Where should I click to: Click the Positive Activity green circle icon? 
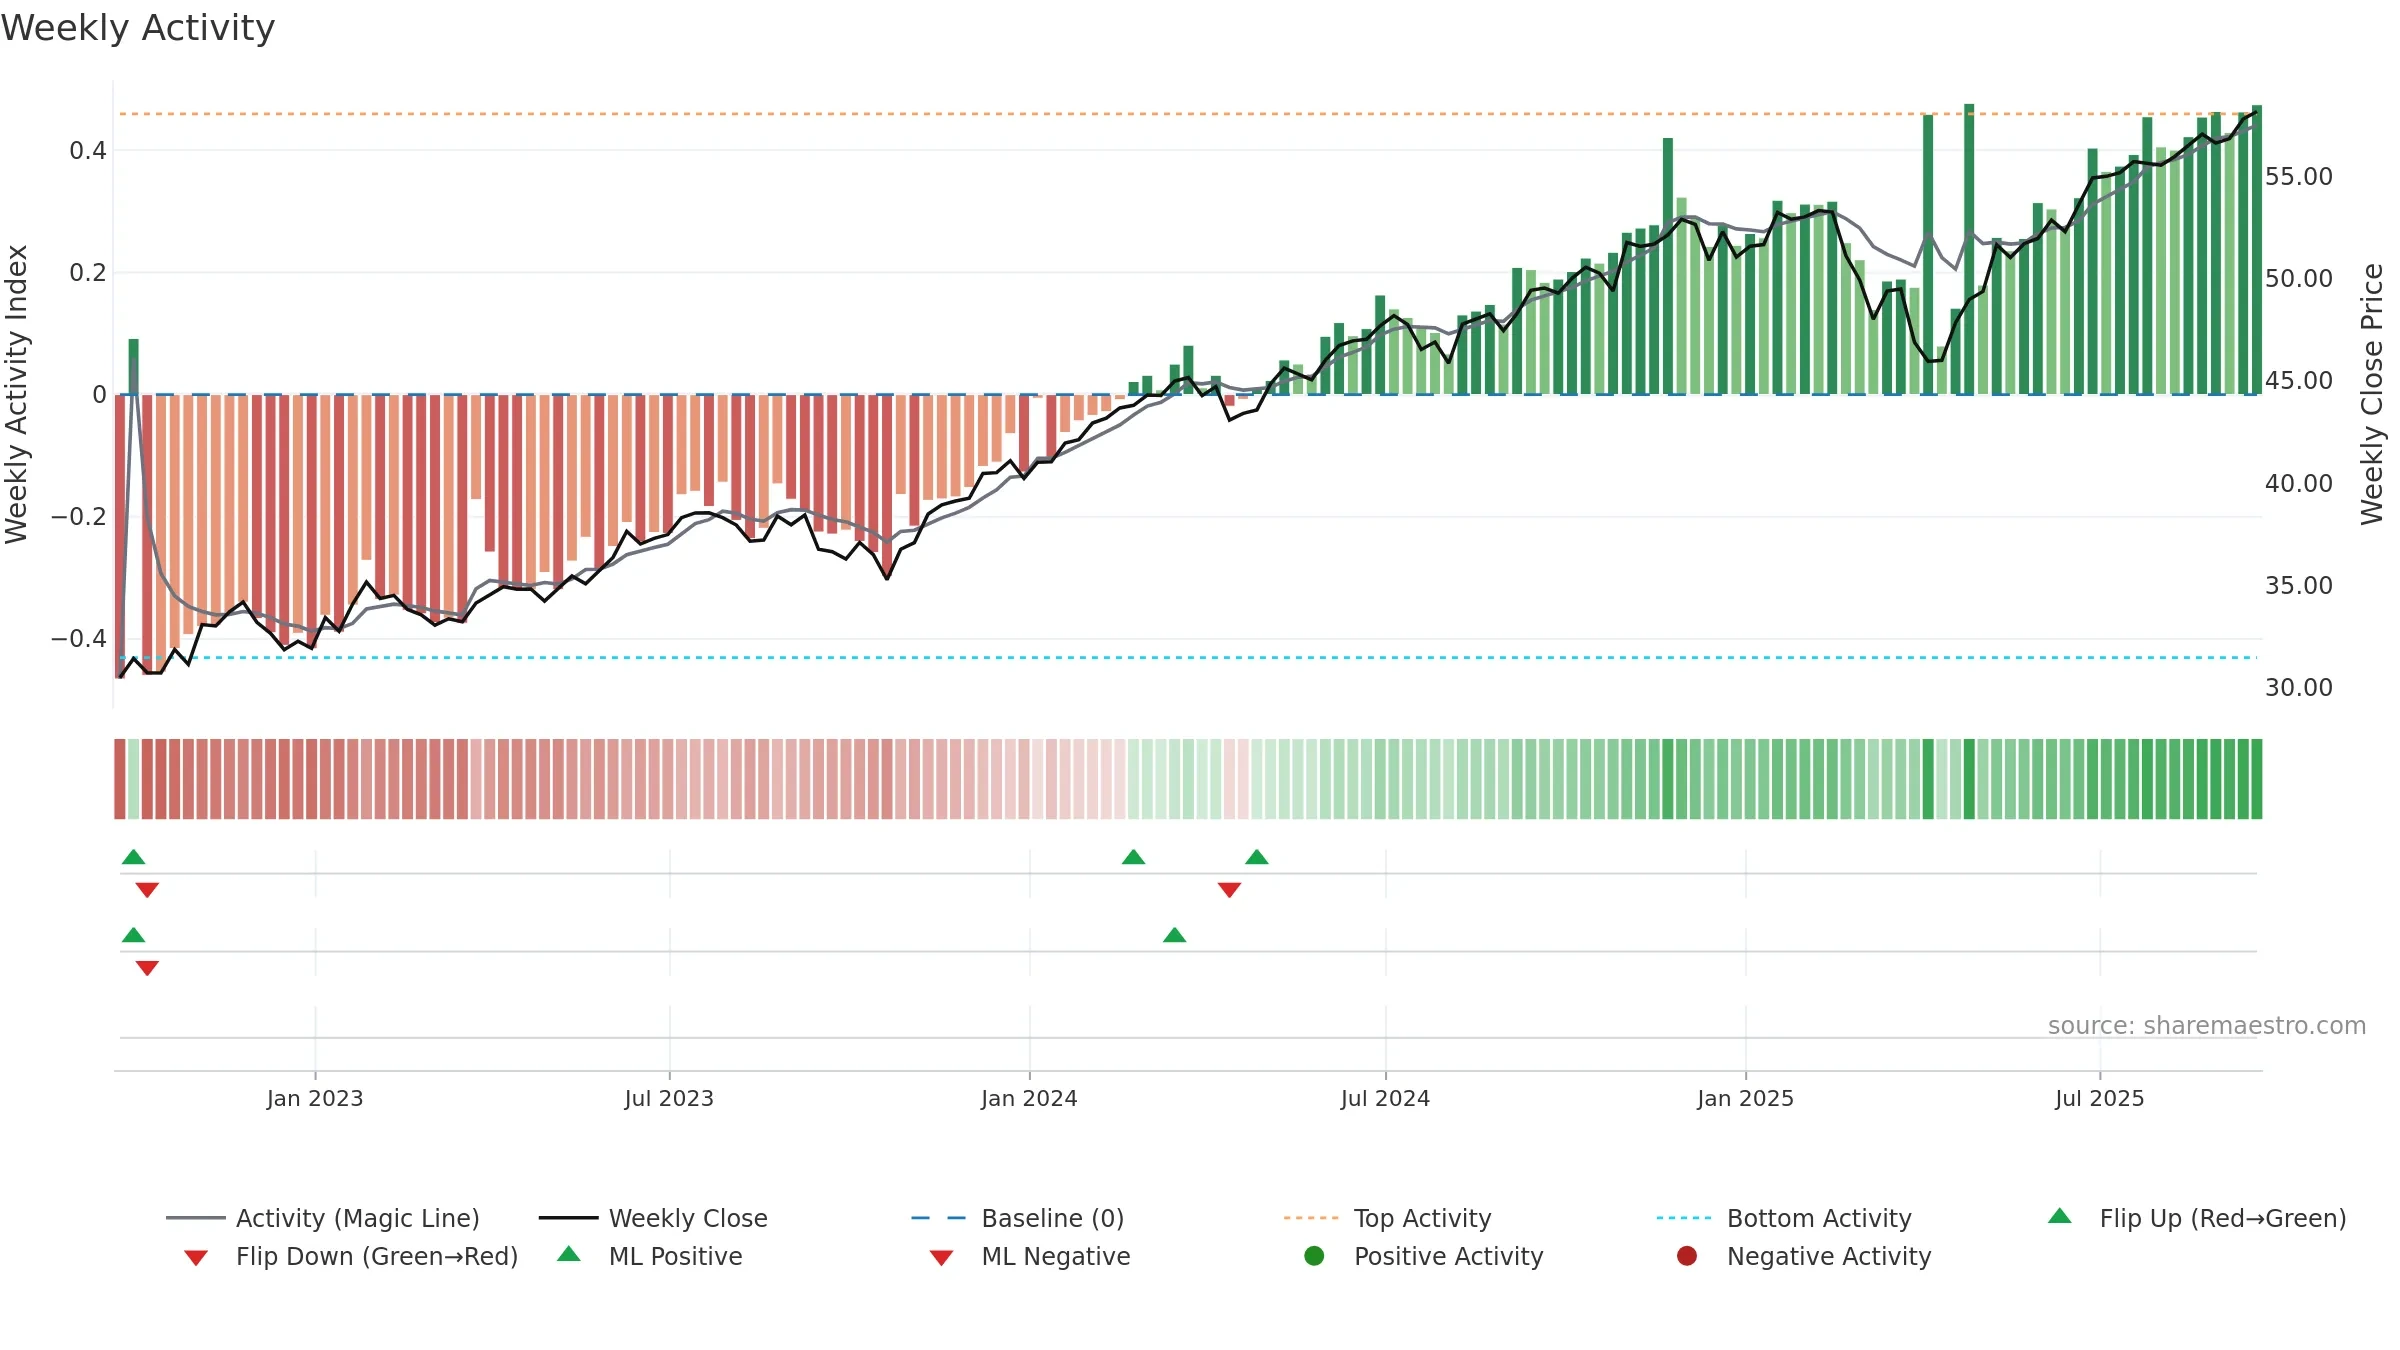(x=1314, y=1256)
